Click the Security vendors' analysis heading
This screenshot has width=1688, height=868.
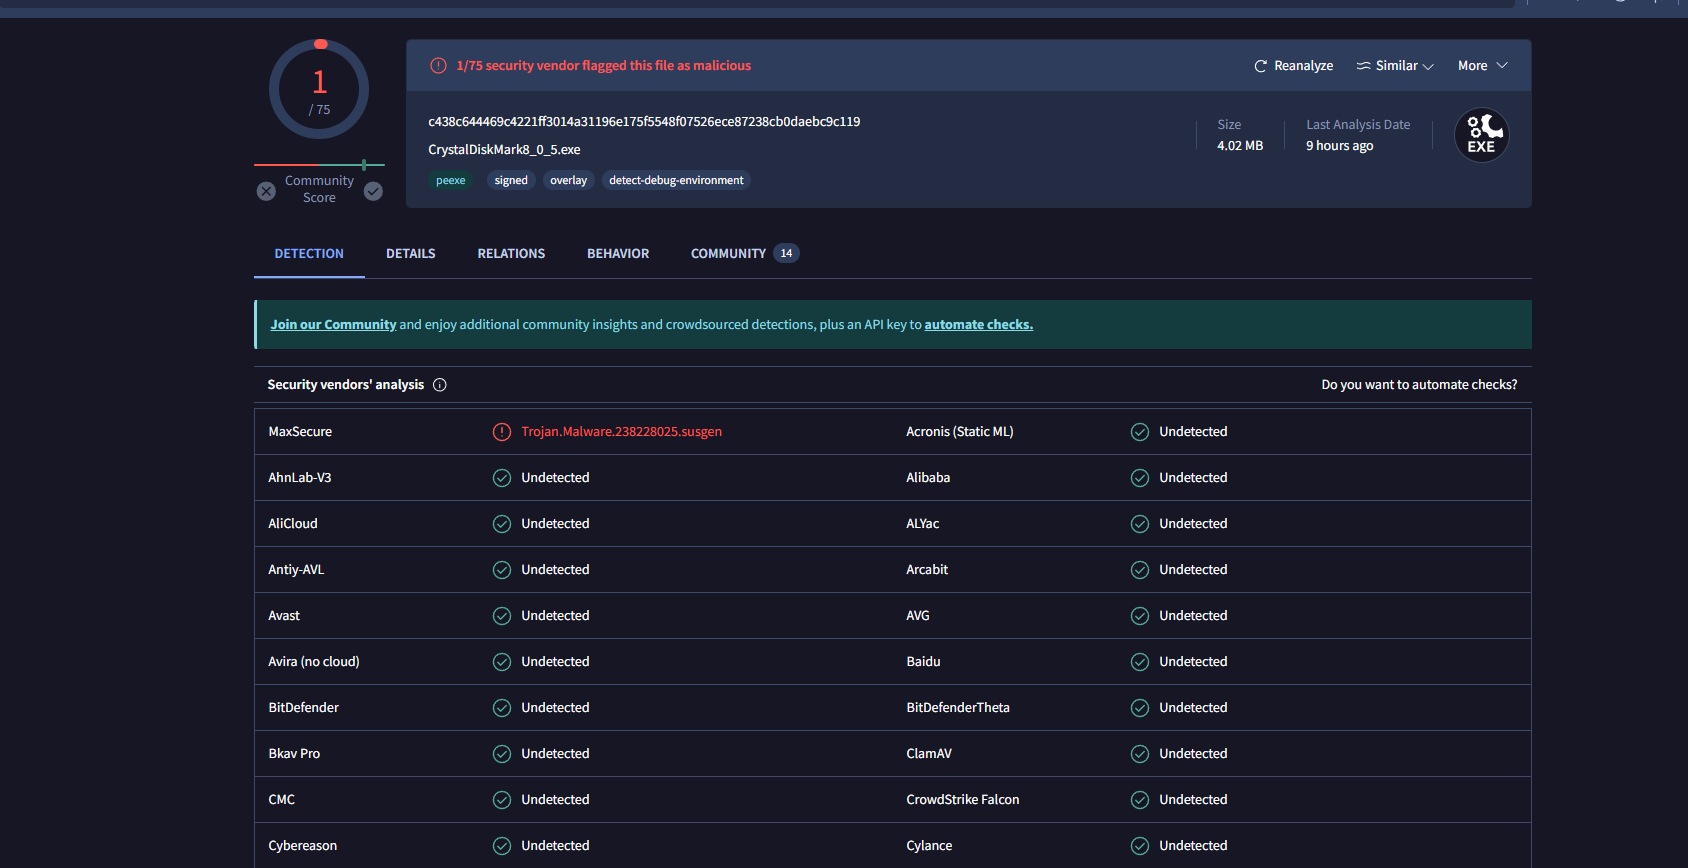(346, 385)
